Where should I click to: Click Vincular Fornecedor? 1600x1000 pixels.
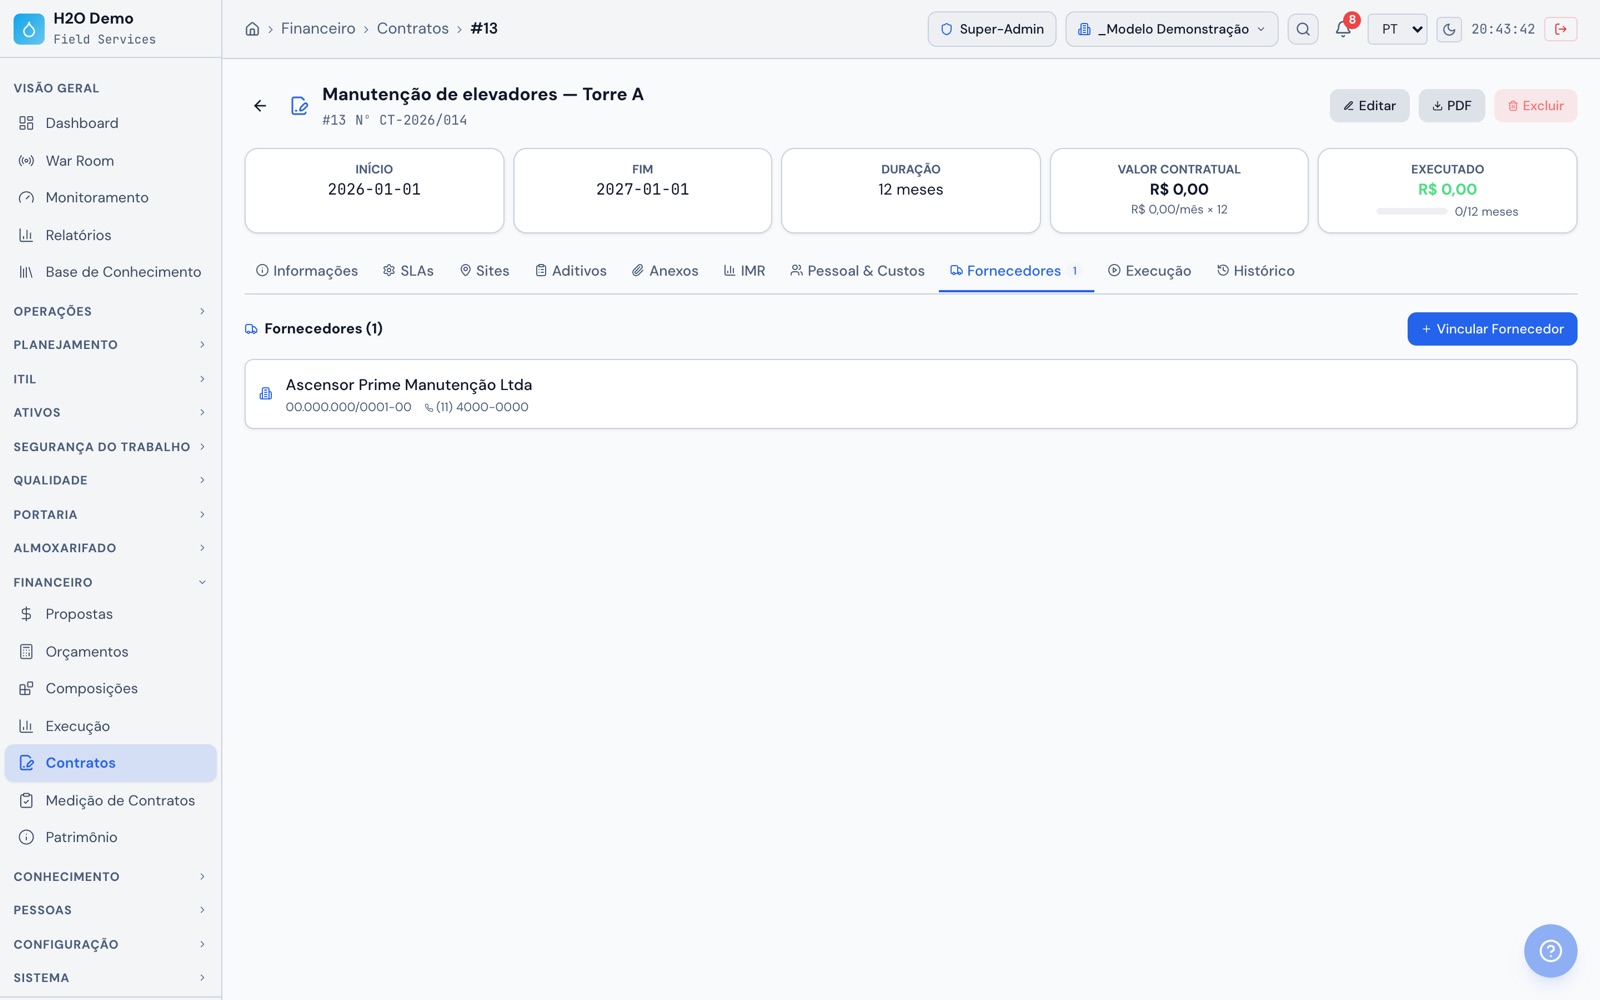(x=1492, y=329)
